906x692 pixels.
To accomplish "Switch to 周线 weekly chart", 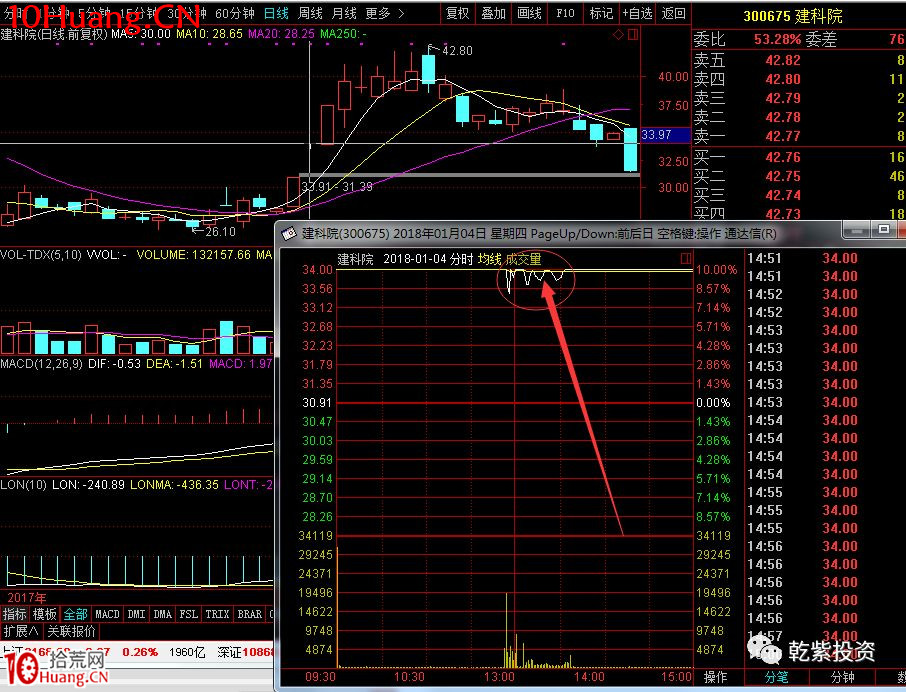I will click(310, 13).
